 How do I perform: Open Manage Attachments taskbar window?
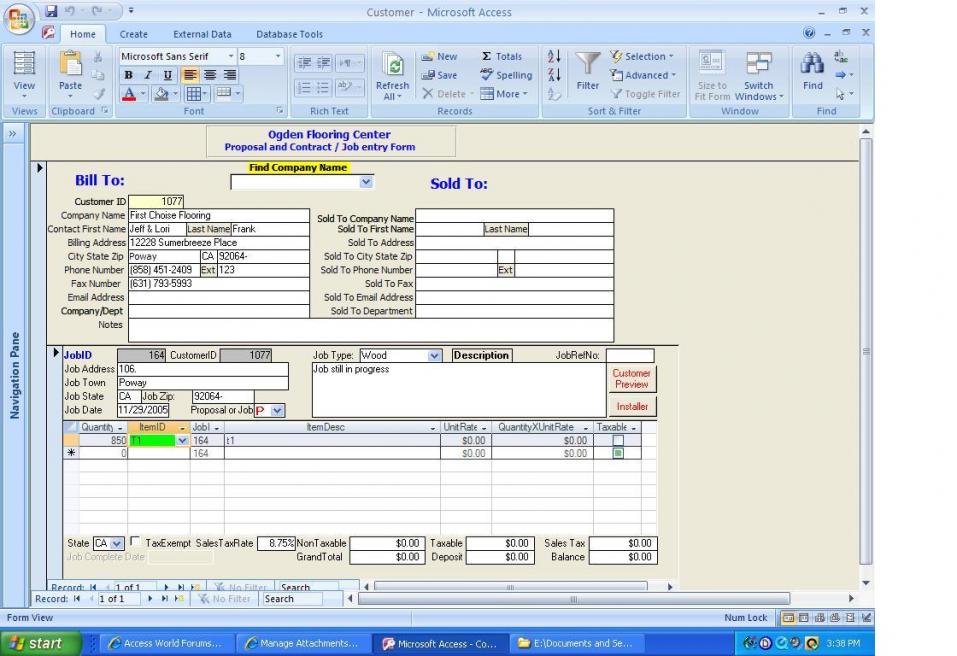coord(302,643)
